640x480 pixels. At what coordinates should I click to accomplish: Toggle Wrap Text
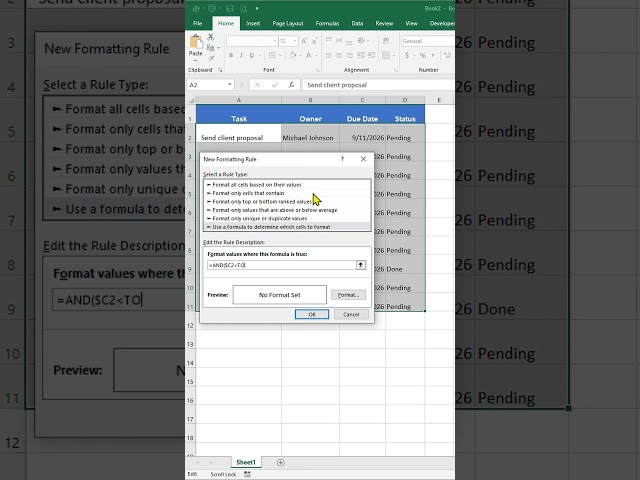385,41
